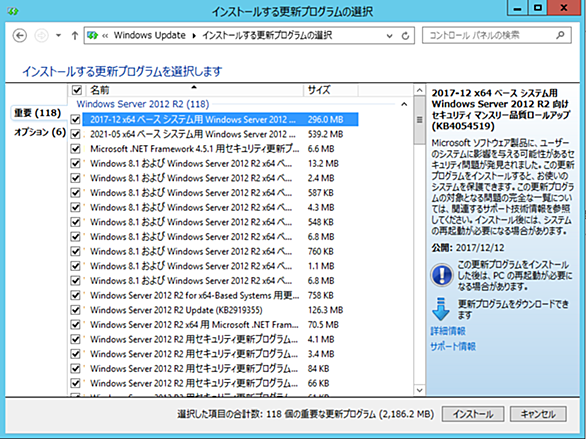Select the 760 KB Windows 8.1 row

(x=220, y=251)
